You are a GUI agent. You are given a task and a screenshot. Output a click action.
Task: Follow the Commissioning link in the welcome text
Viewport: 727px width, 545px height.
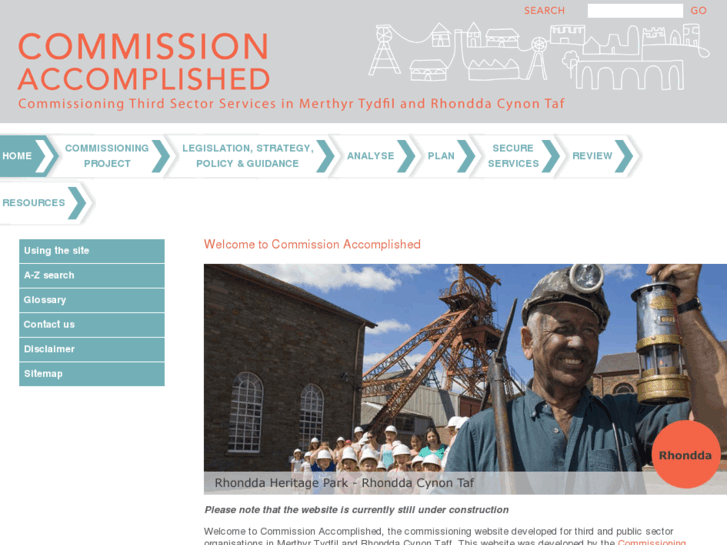[651, 542]
